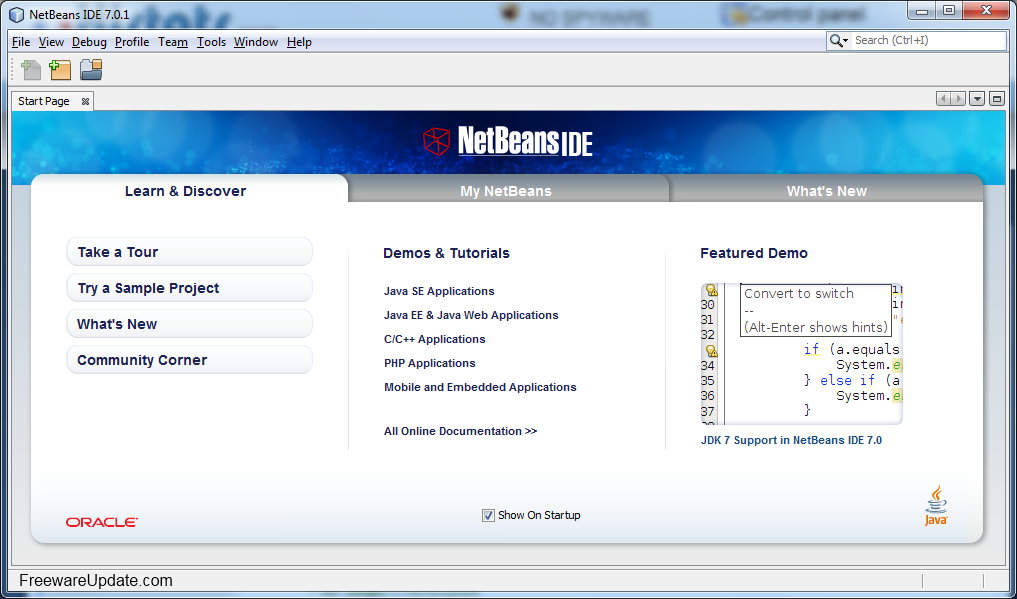
Task: Click the Featured Demo code thumbnail
Action: [x=802, y=353]
